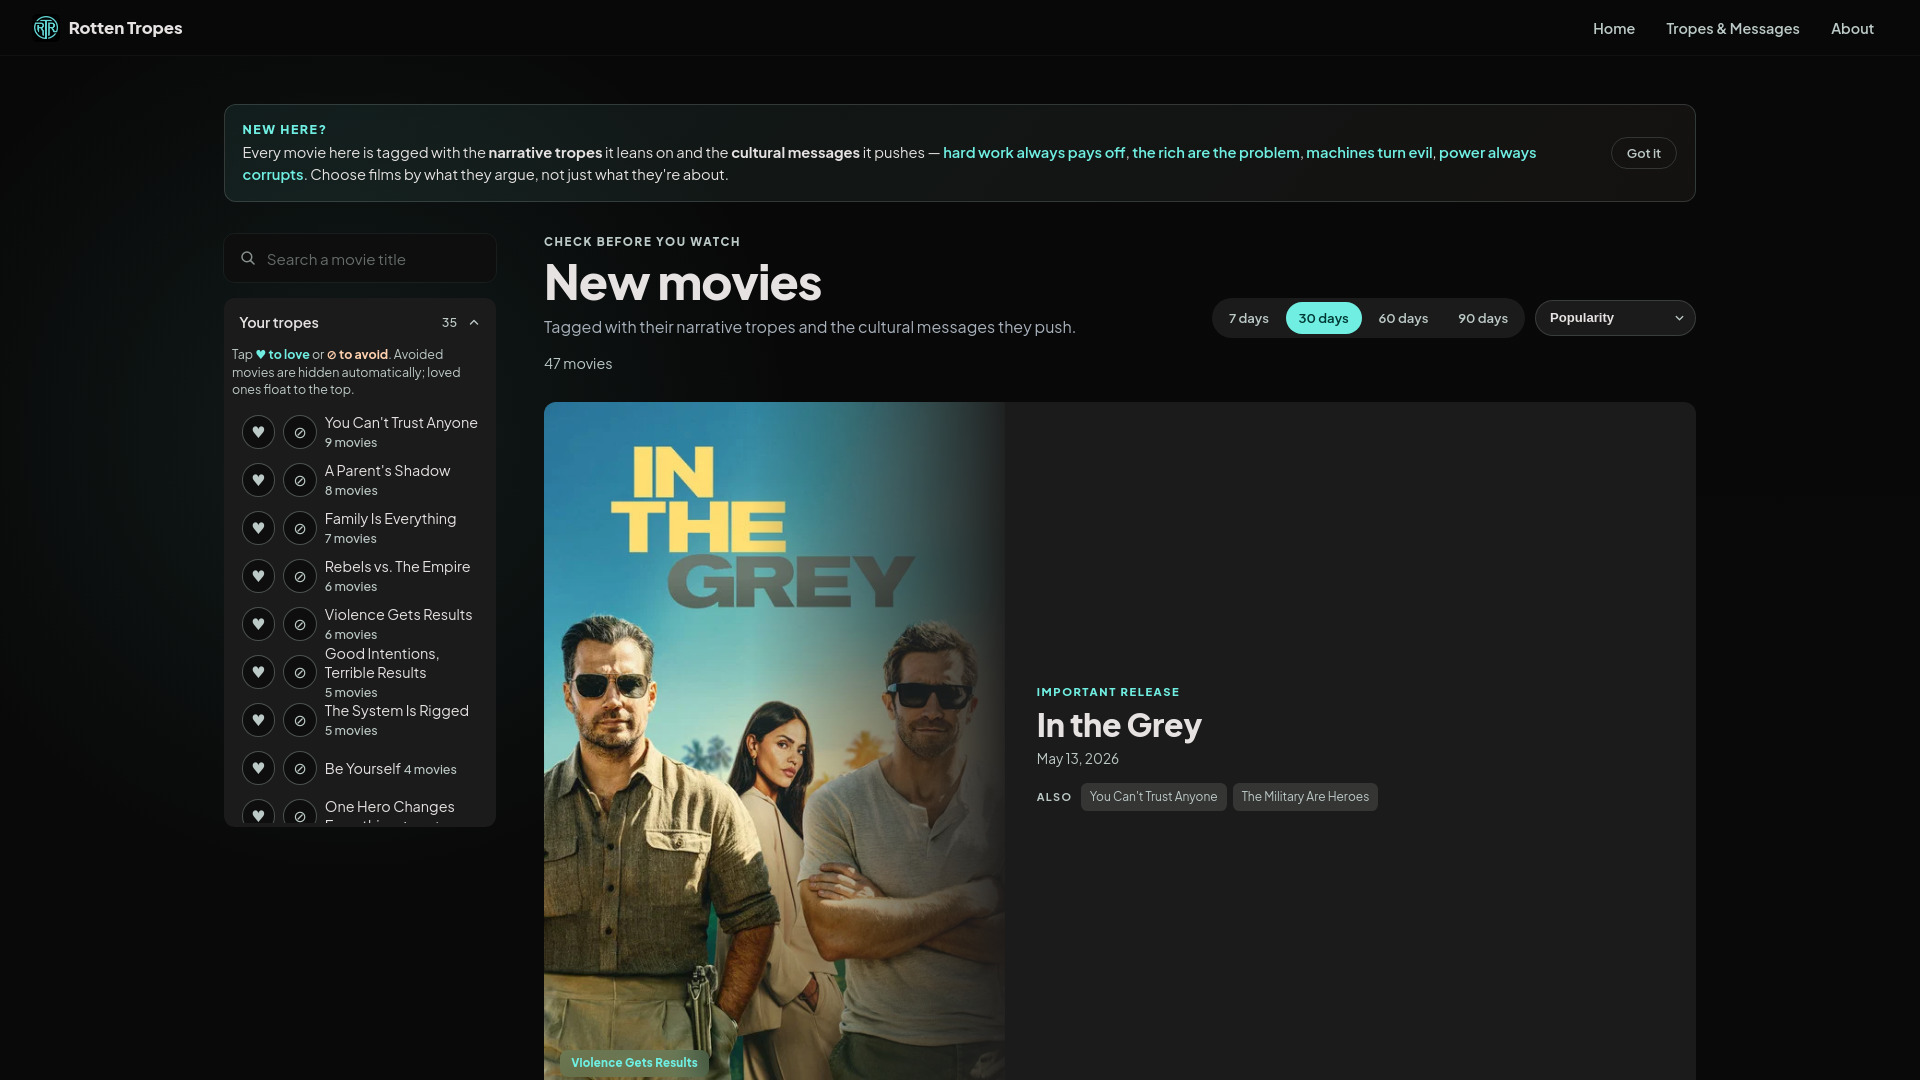Open the In the Grey poster
The height and width of the screenshot is (1080, 1920).
(x=775, y=741)
